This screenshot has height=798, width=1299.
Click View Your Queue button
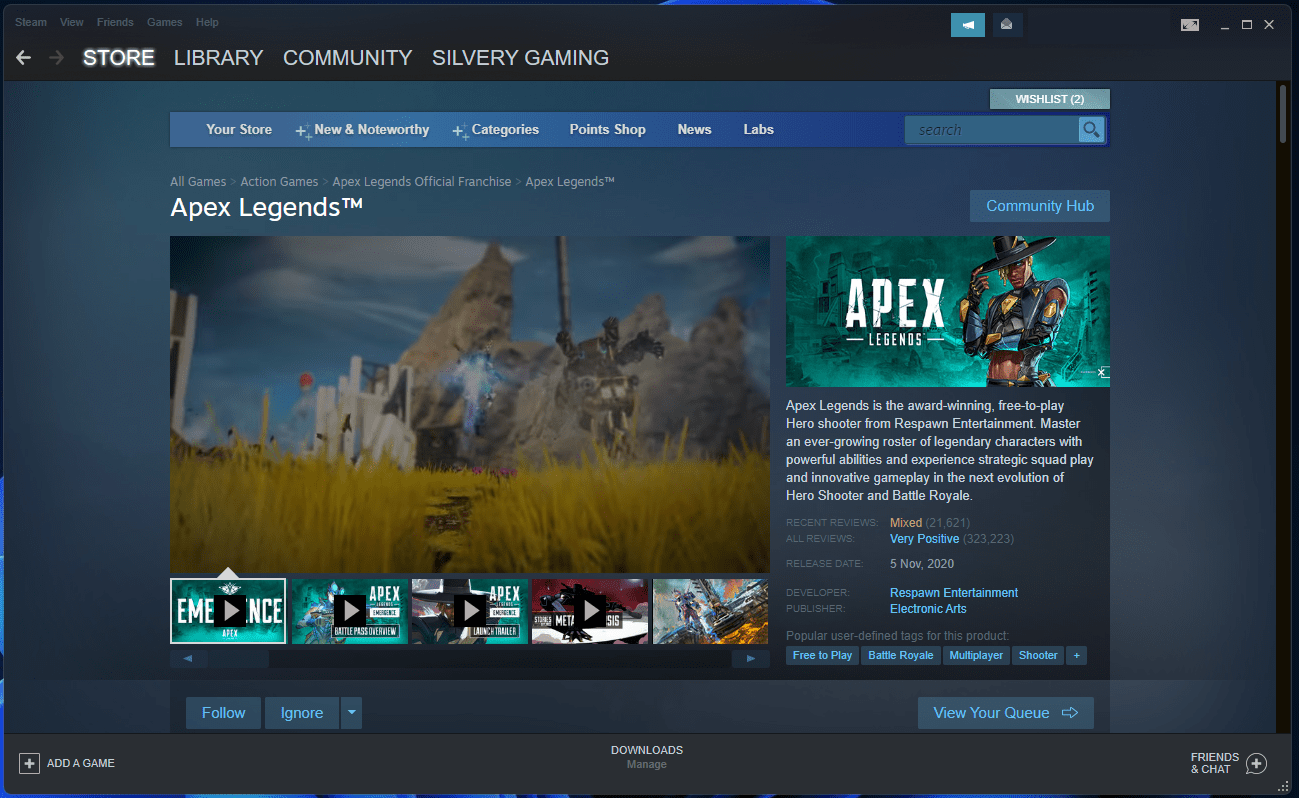click(1006, 713)
